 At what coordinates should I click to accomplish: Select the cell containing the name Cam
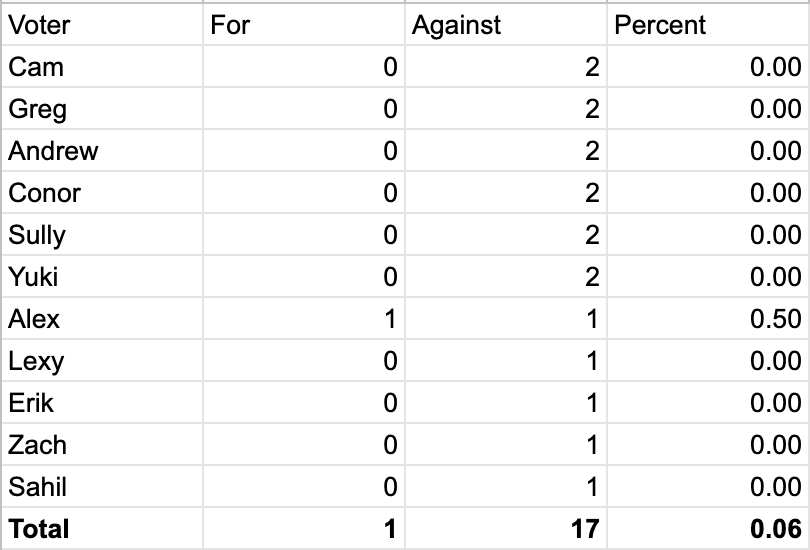point(102,67)
